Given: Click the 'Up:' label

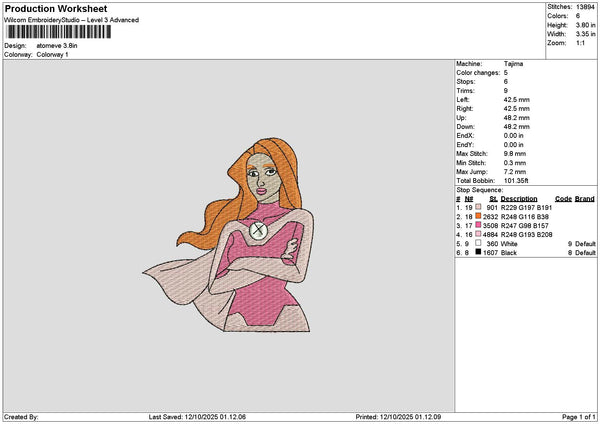Looking at the screenshot, I should 461,118.
